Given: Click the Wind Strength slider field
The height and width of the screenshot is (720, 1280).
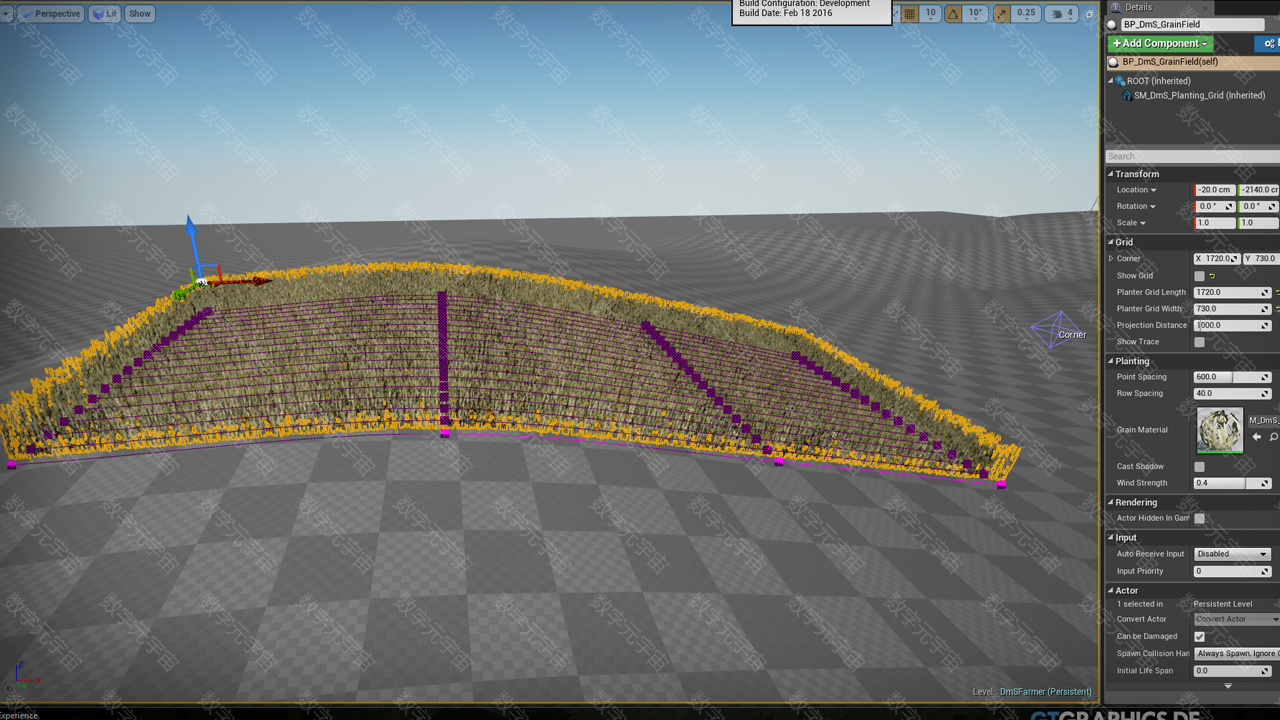Looking at the screenshot, I should 1226,483.
